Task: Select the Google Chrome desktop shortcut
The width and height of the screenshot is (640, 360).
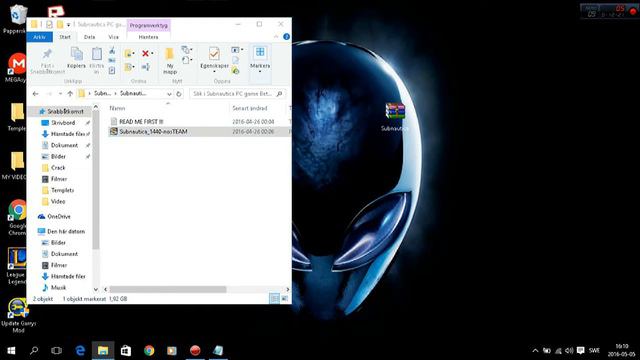Action: pos(17,217)
